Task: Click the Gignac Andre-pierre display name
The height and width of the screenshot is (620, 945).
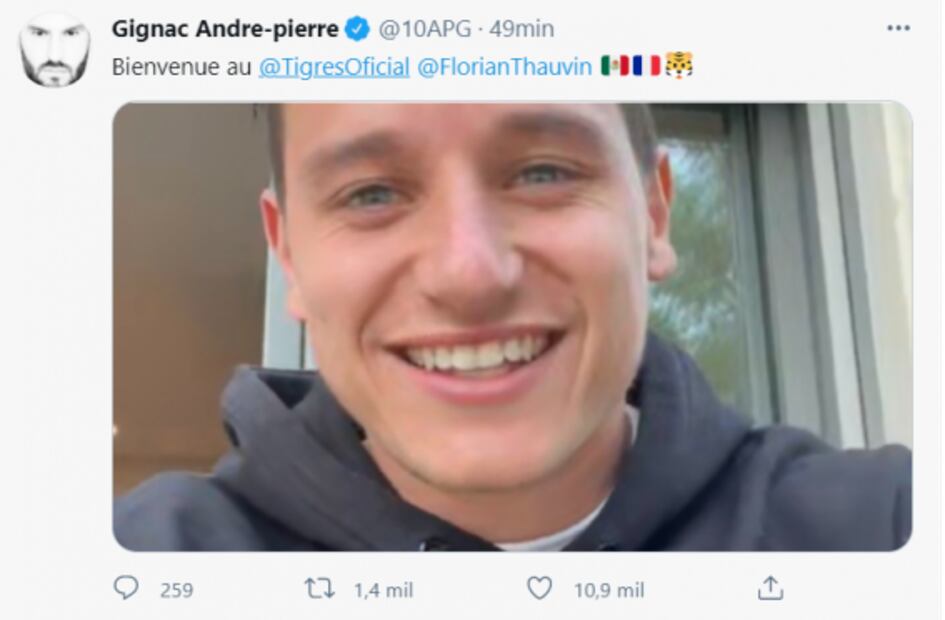Action: click(225, 29)
